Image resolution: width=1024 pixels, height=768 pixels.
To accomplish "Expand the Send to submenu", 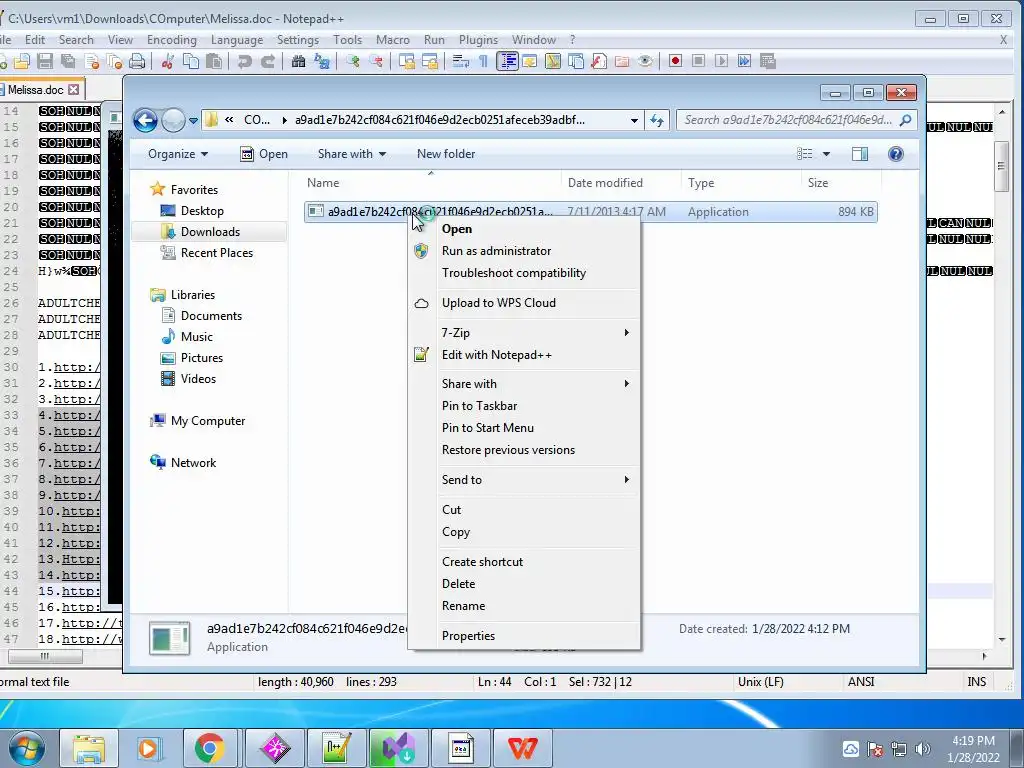I will click(524, 479).
